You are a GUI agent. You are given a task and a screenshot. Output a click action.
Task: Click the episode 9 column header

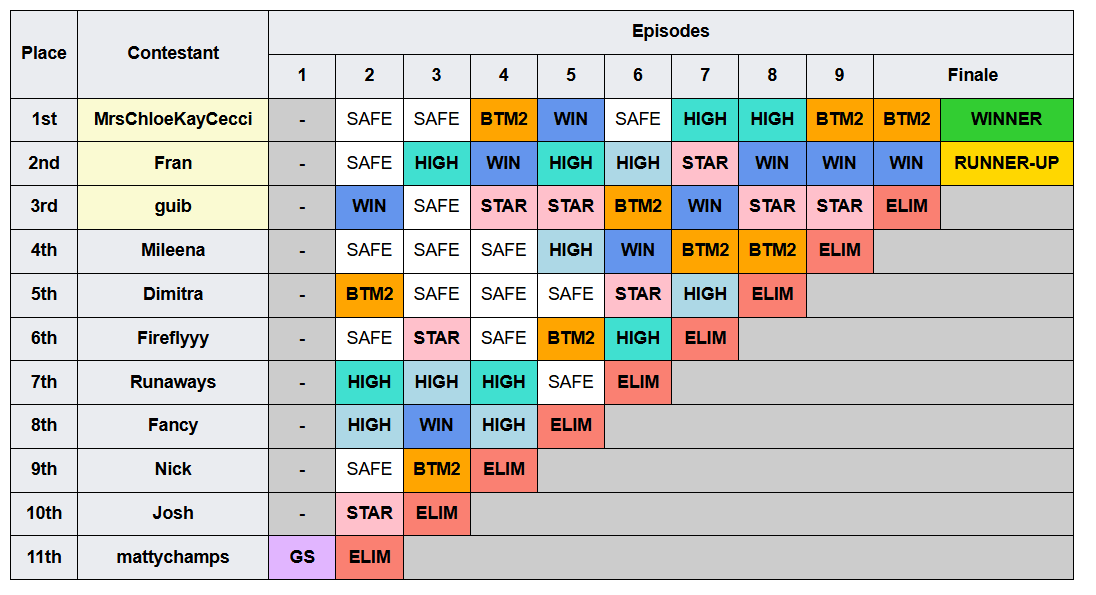click(839, 76)
